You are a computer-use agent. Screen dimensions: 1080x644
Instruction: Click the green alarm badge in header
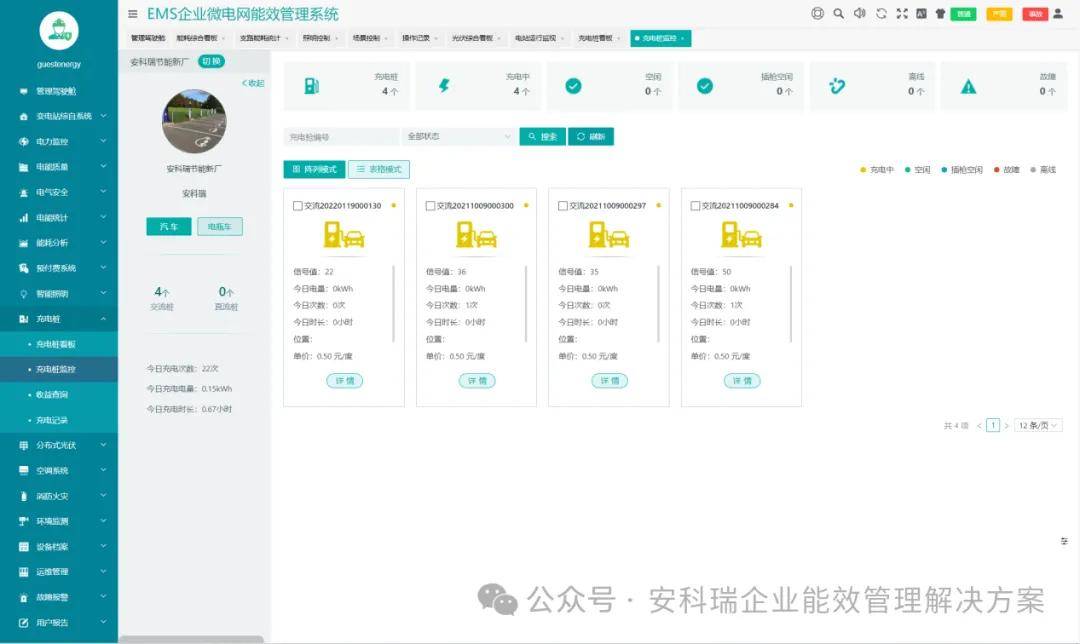[964, 14]
